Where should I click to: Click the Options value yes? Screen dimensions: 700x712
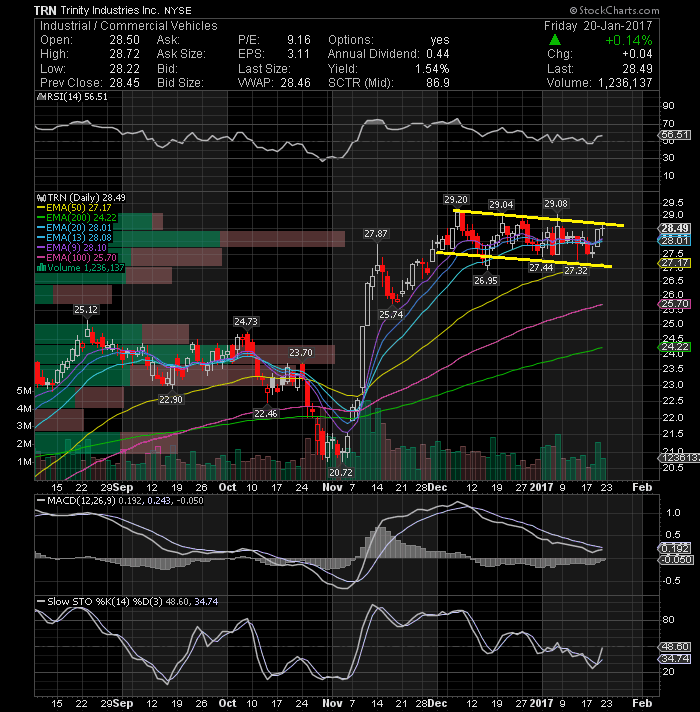440,40
